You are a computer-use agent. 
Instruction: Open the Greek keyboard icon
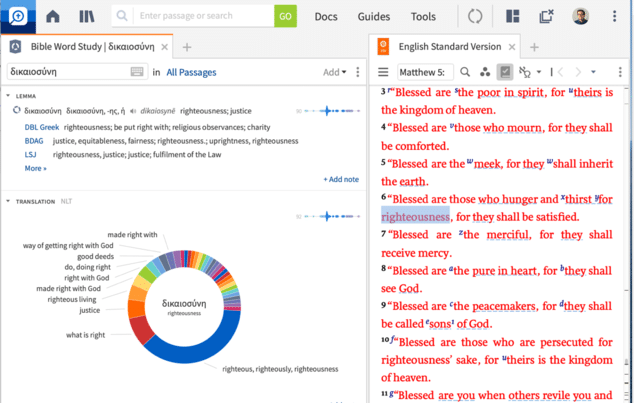click(x=137, y=72)
